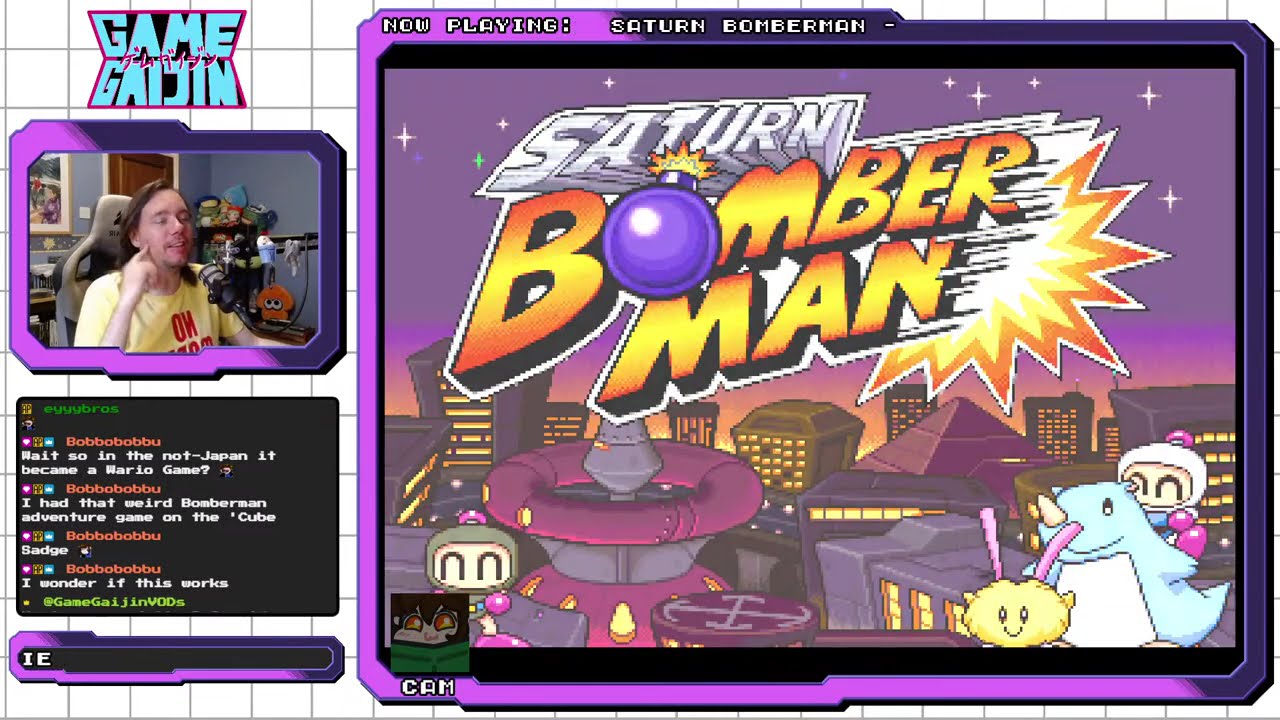Click the emote after 'Wario Game?'
Image resolution: width=1280 pixels, height=720 pixels.
click(x=227, y=470)
